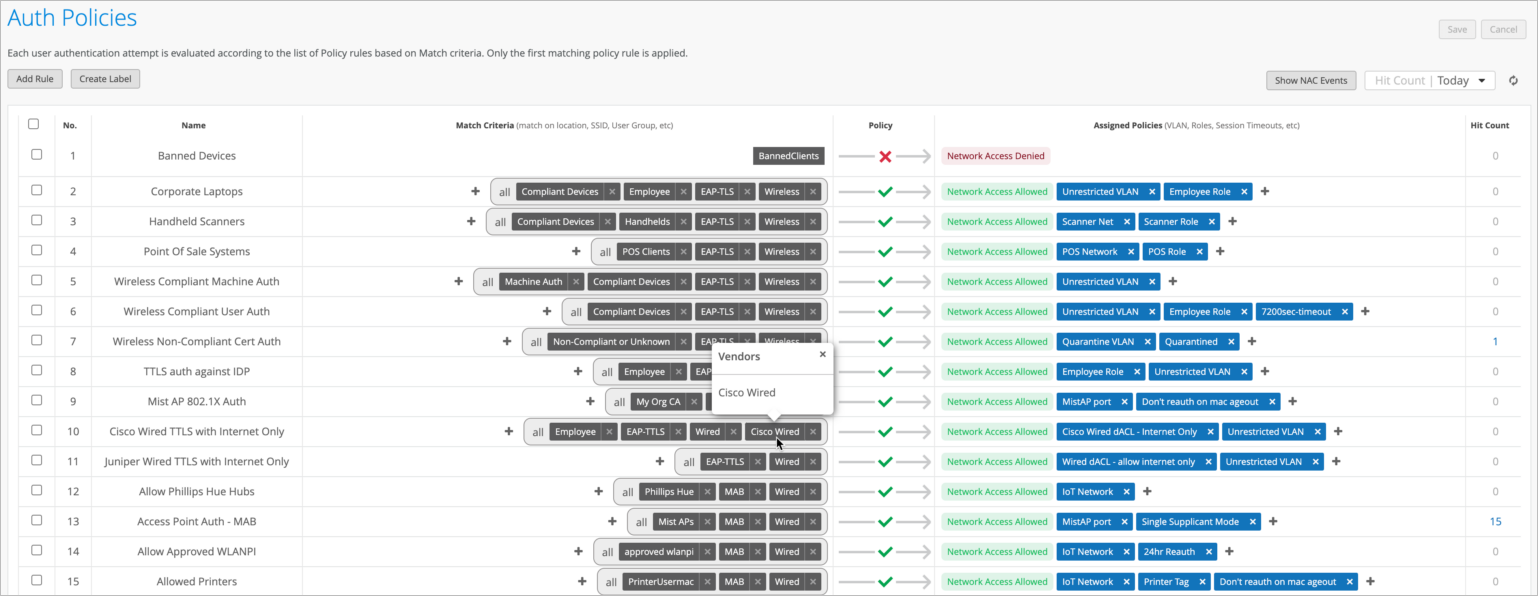1538x596 pixels.
Task: Delete the 7200sec-timeout policy tag
Action: [x=1345, y=312]
